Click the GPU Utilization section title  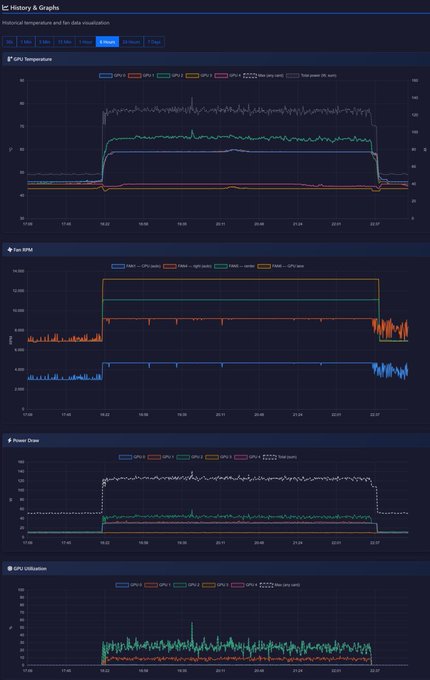pyautogui.click(x=30, y=569)
